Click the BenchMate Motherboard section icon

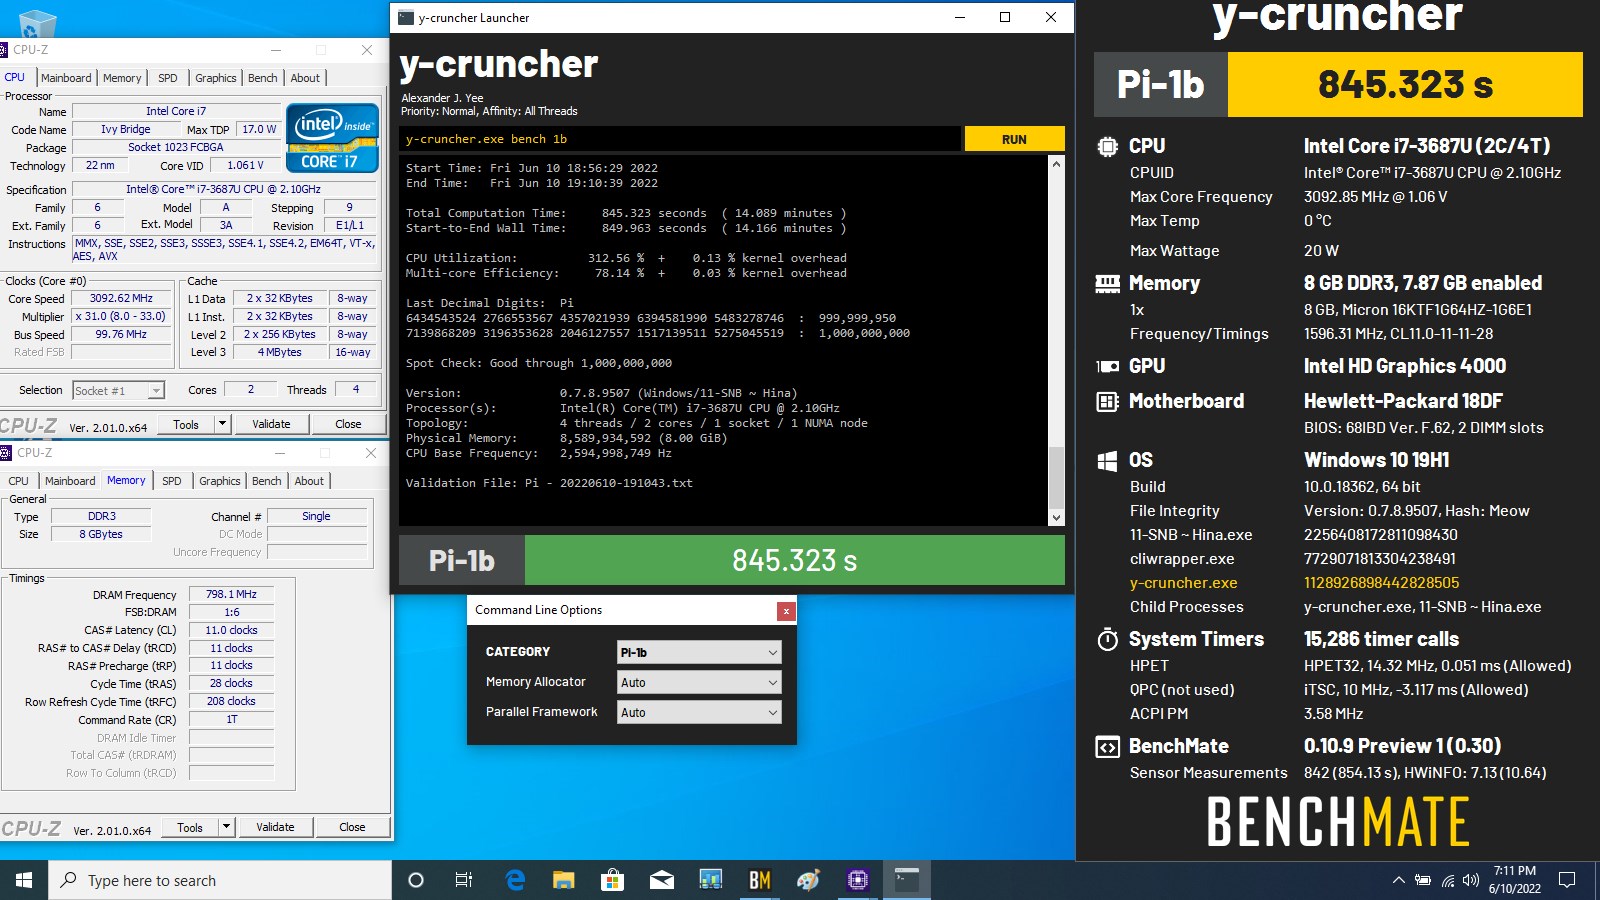pyautogui.click(x=1108, y=402)
